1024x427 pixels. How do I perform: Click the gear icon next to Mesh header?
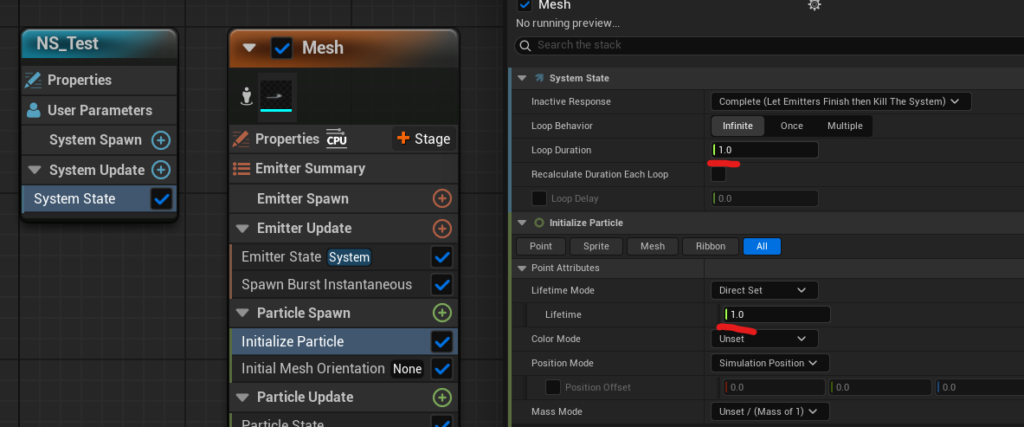814,5
